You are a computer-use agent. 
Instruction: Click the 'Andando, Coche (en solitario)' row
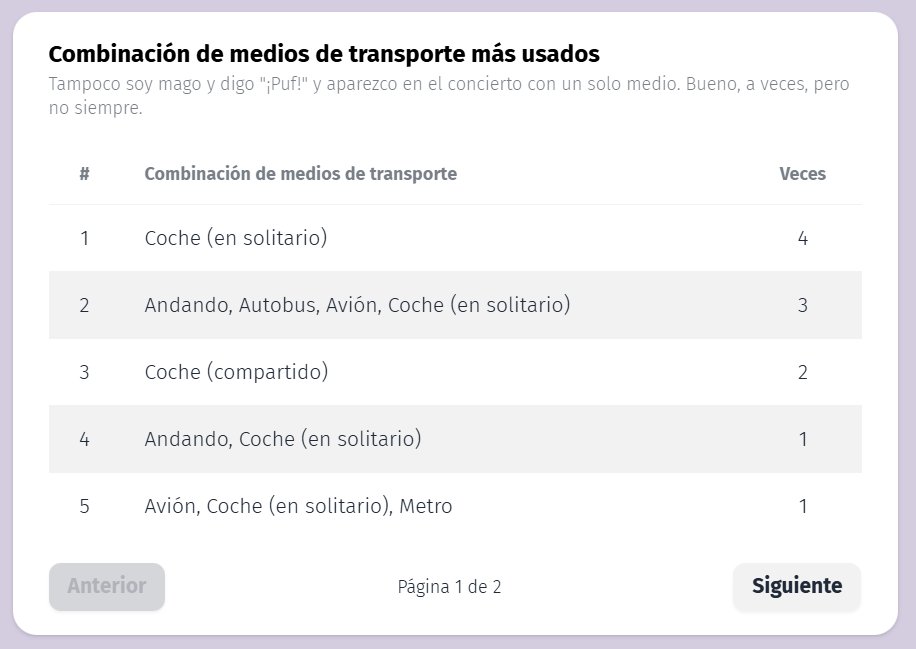(x=283, y=439)
